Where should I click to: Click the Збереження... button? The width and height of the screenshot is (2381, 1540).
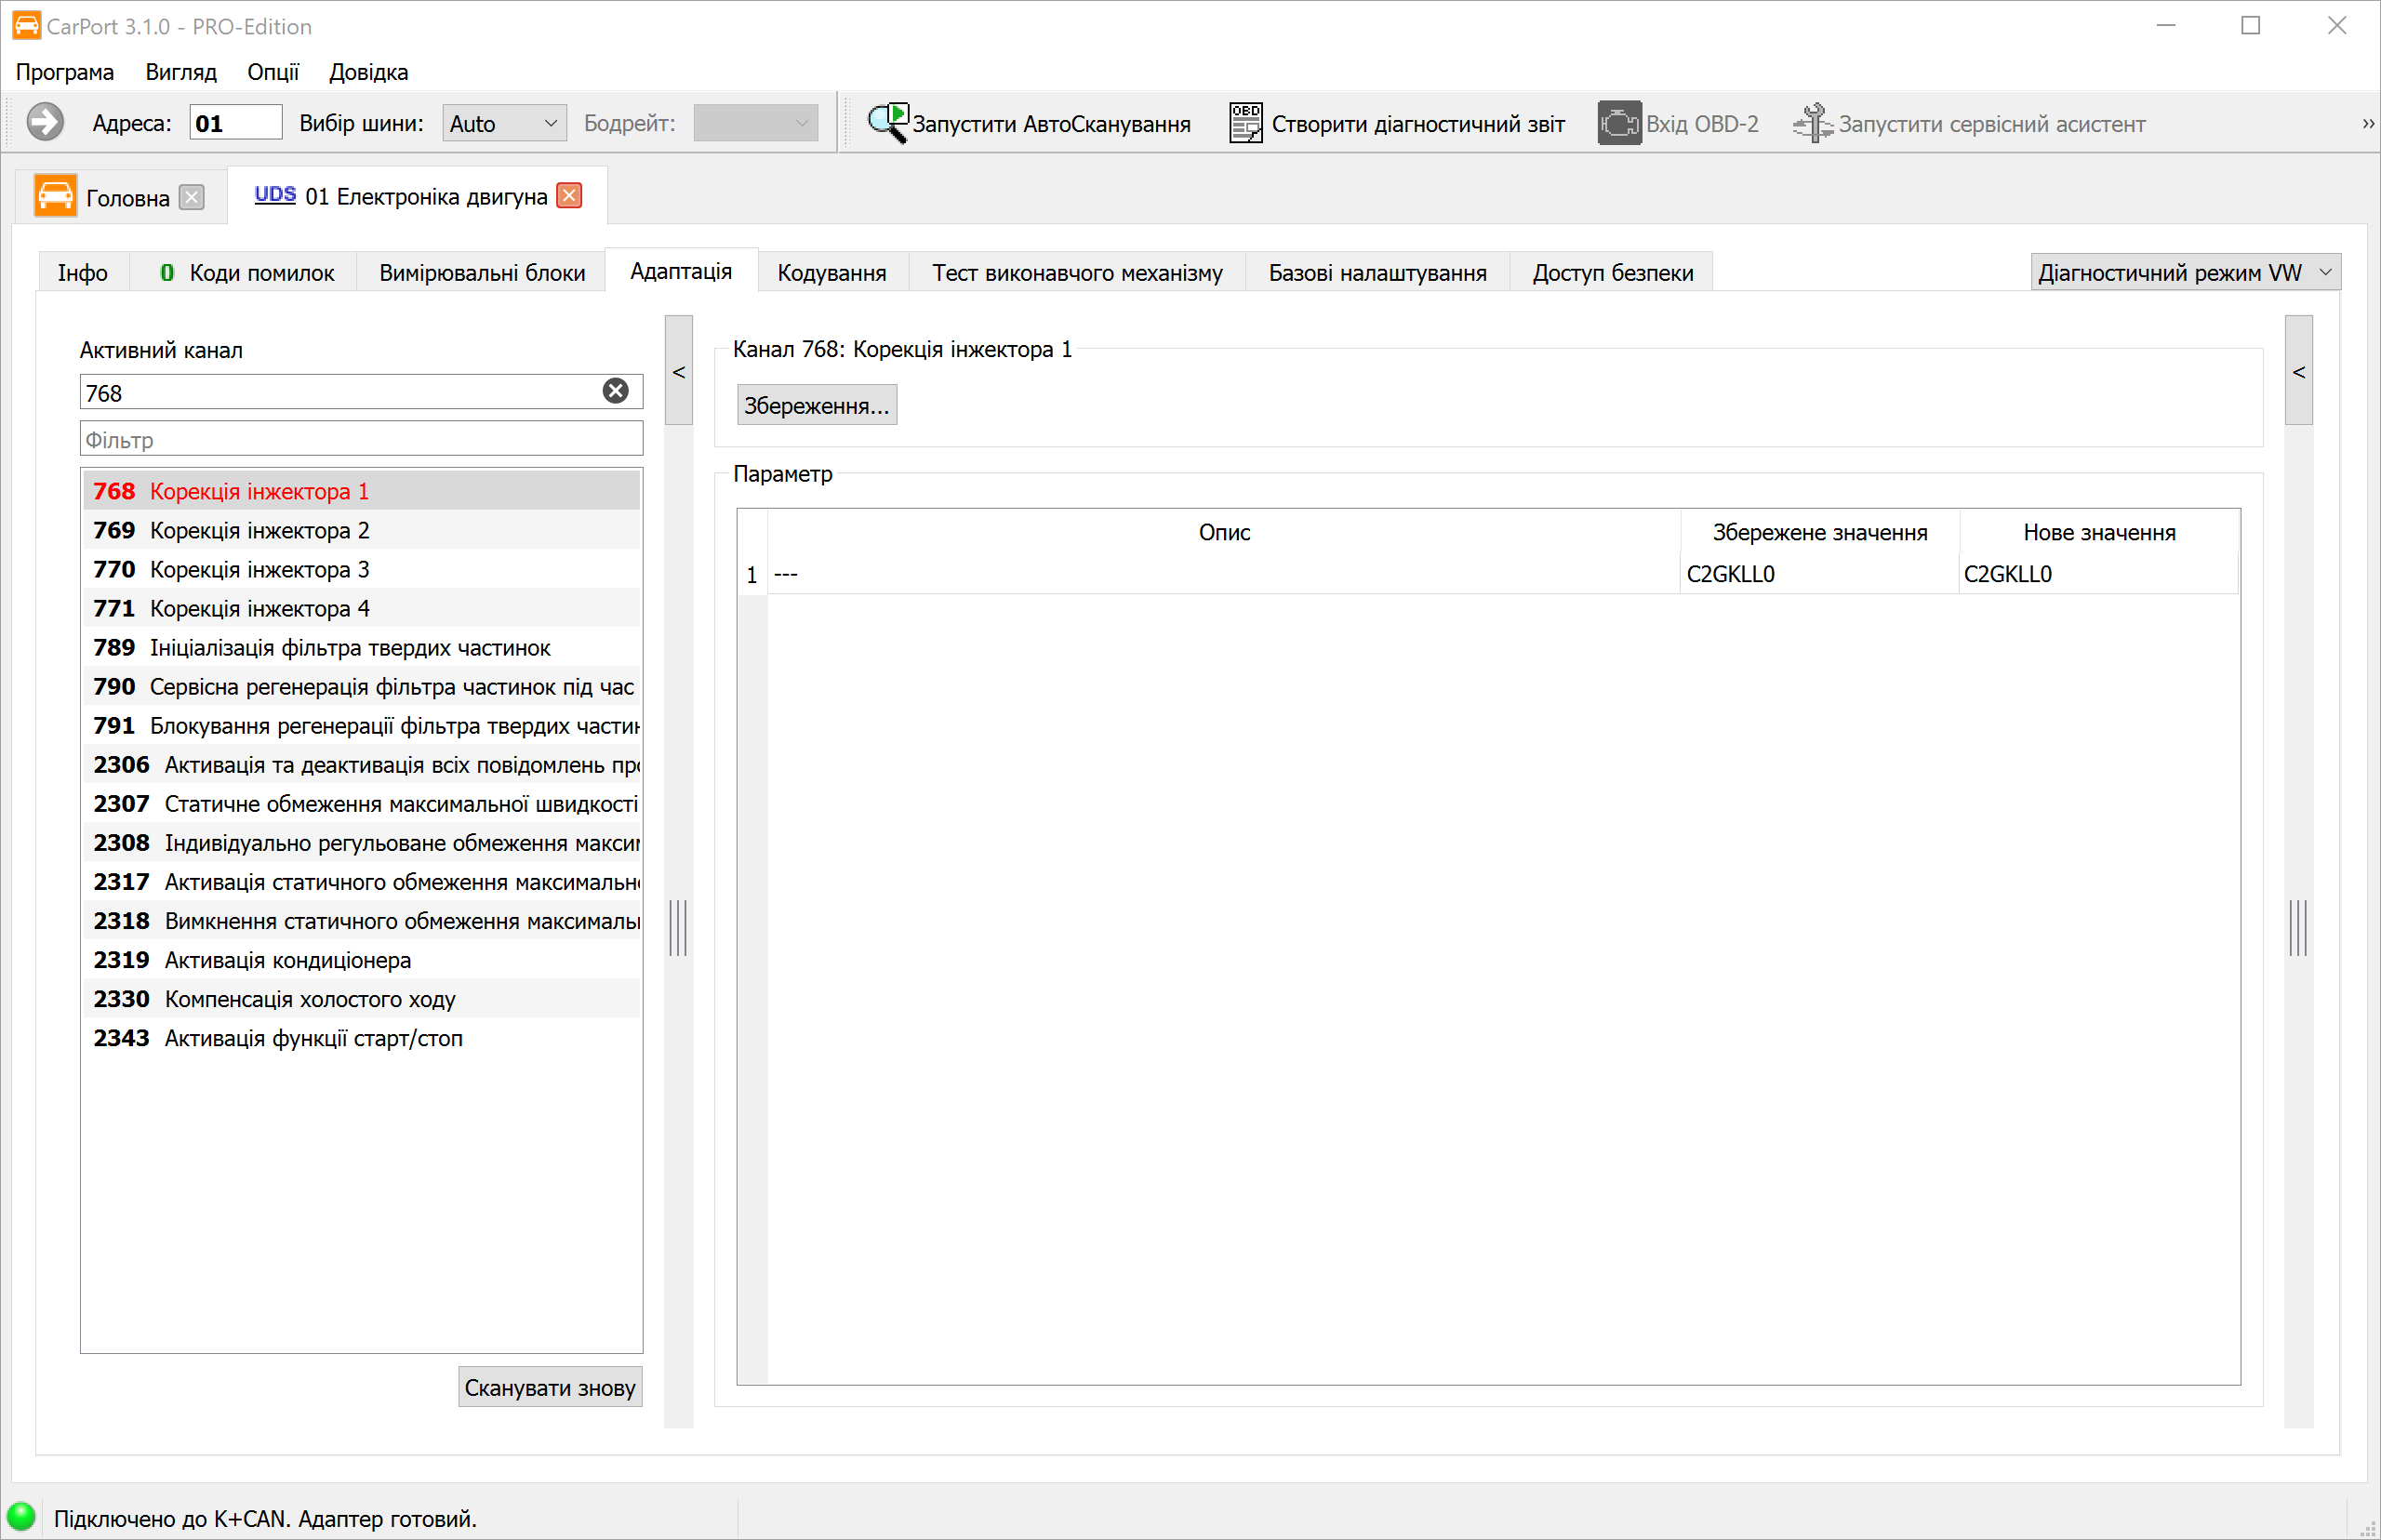pyautogui.click(x=816, y=405)
